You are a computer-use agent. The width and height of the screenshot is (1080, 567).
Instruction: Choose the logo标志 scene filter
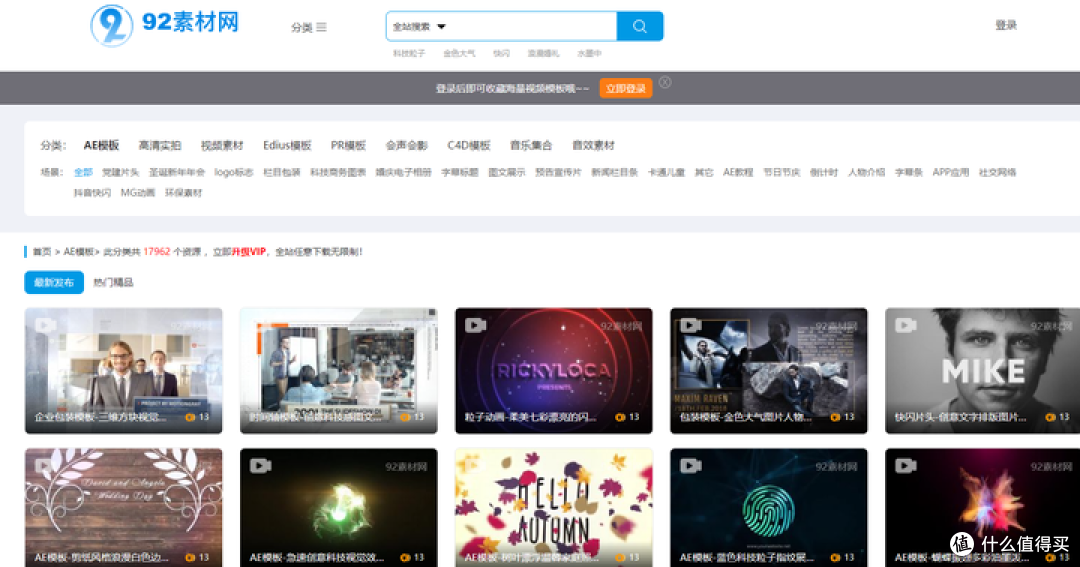click(233, 172)
